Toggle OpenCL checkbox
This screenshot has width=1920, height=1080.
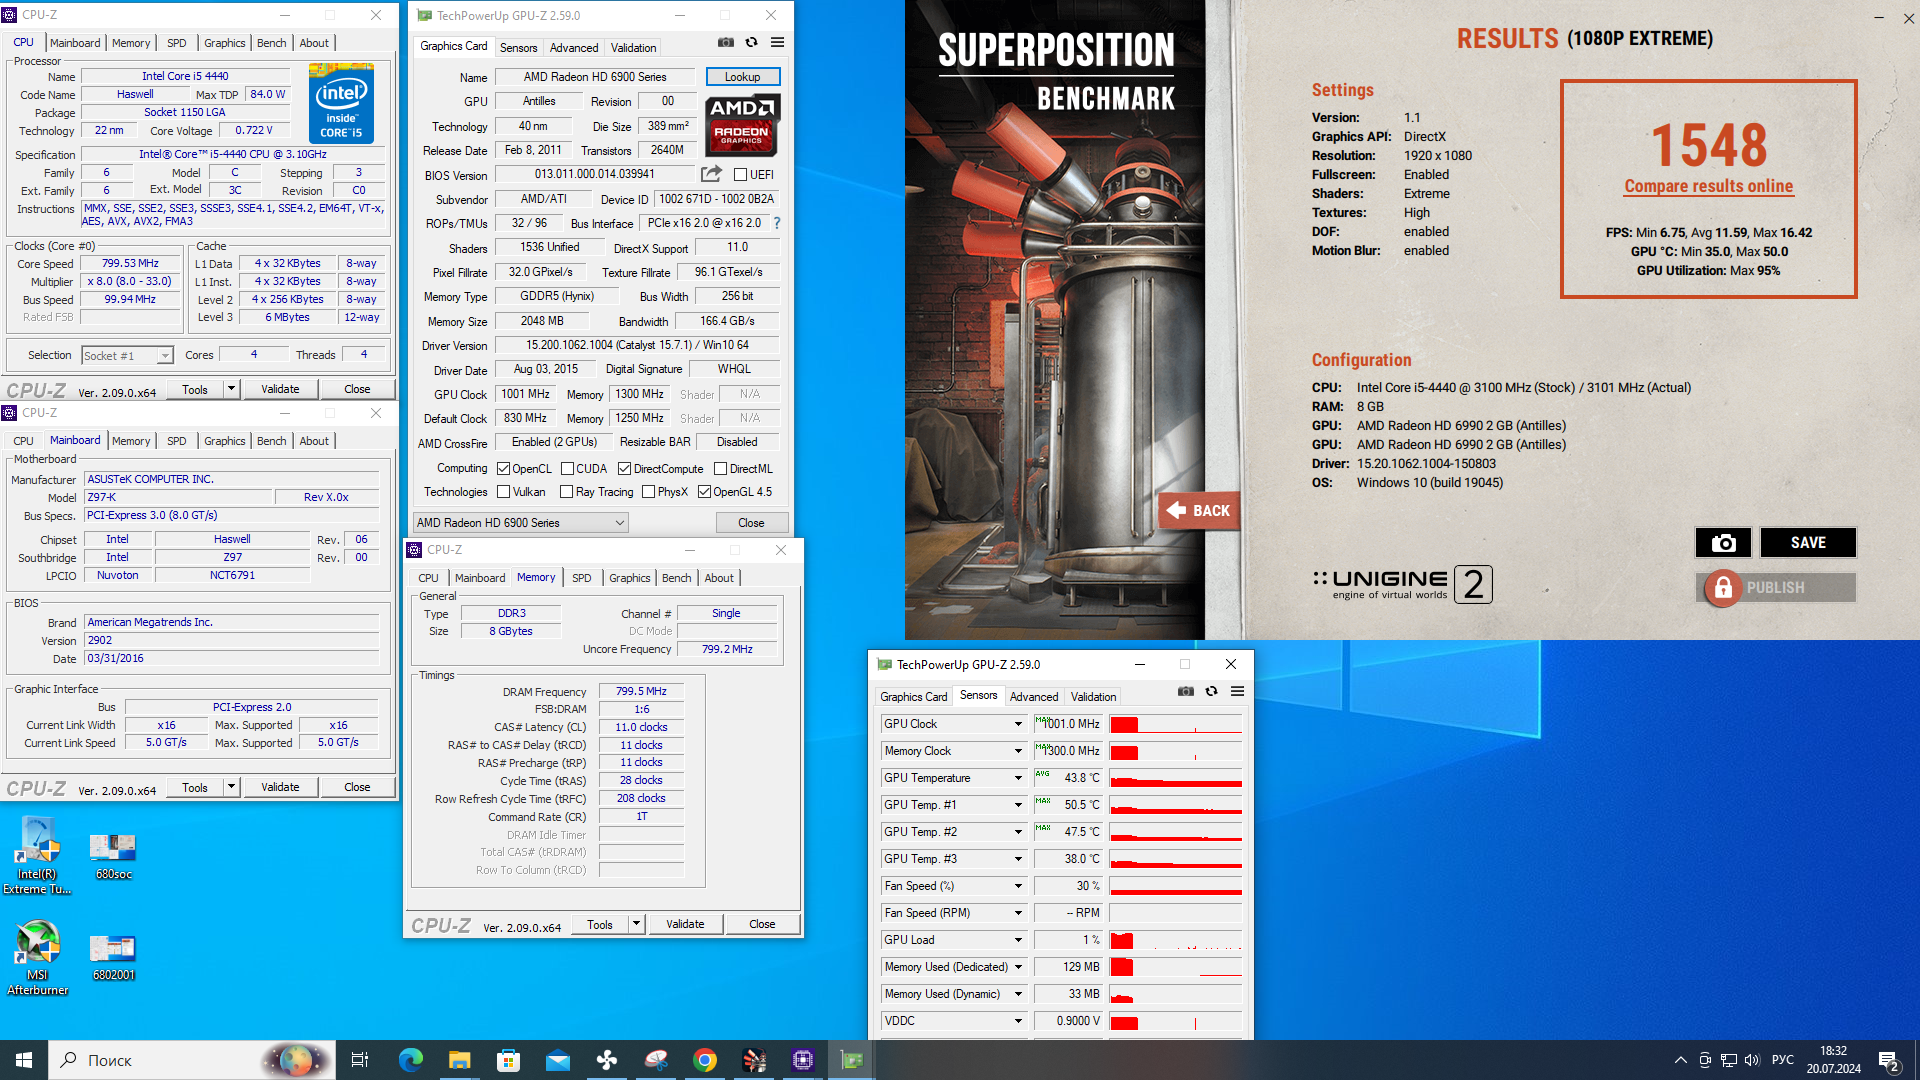click(x=504, y=469)
